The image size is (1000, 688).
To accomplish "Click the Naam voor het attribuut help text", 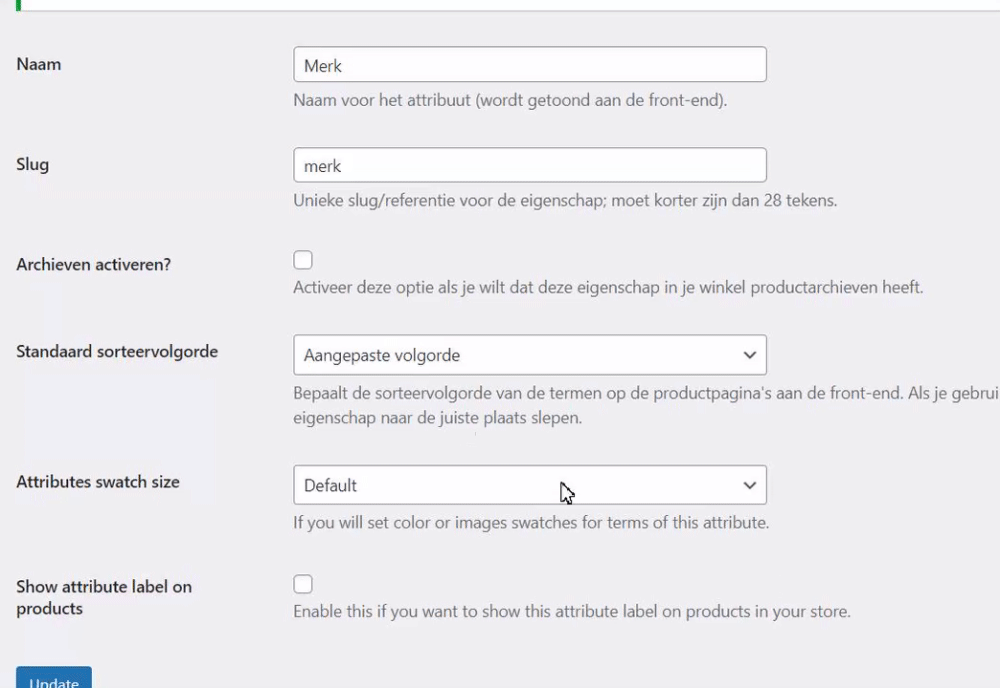I will (x=509, y=100).
